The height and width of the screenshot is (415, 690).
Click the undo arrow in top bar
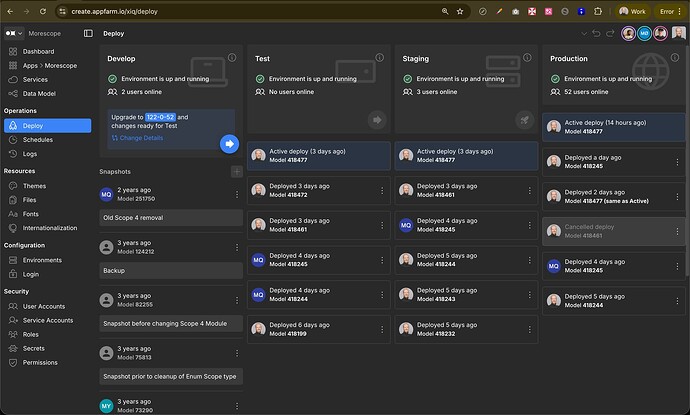[596, 33]
